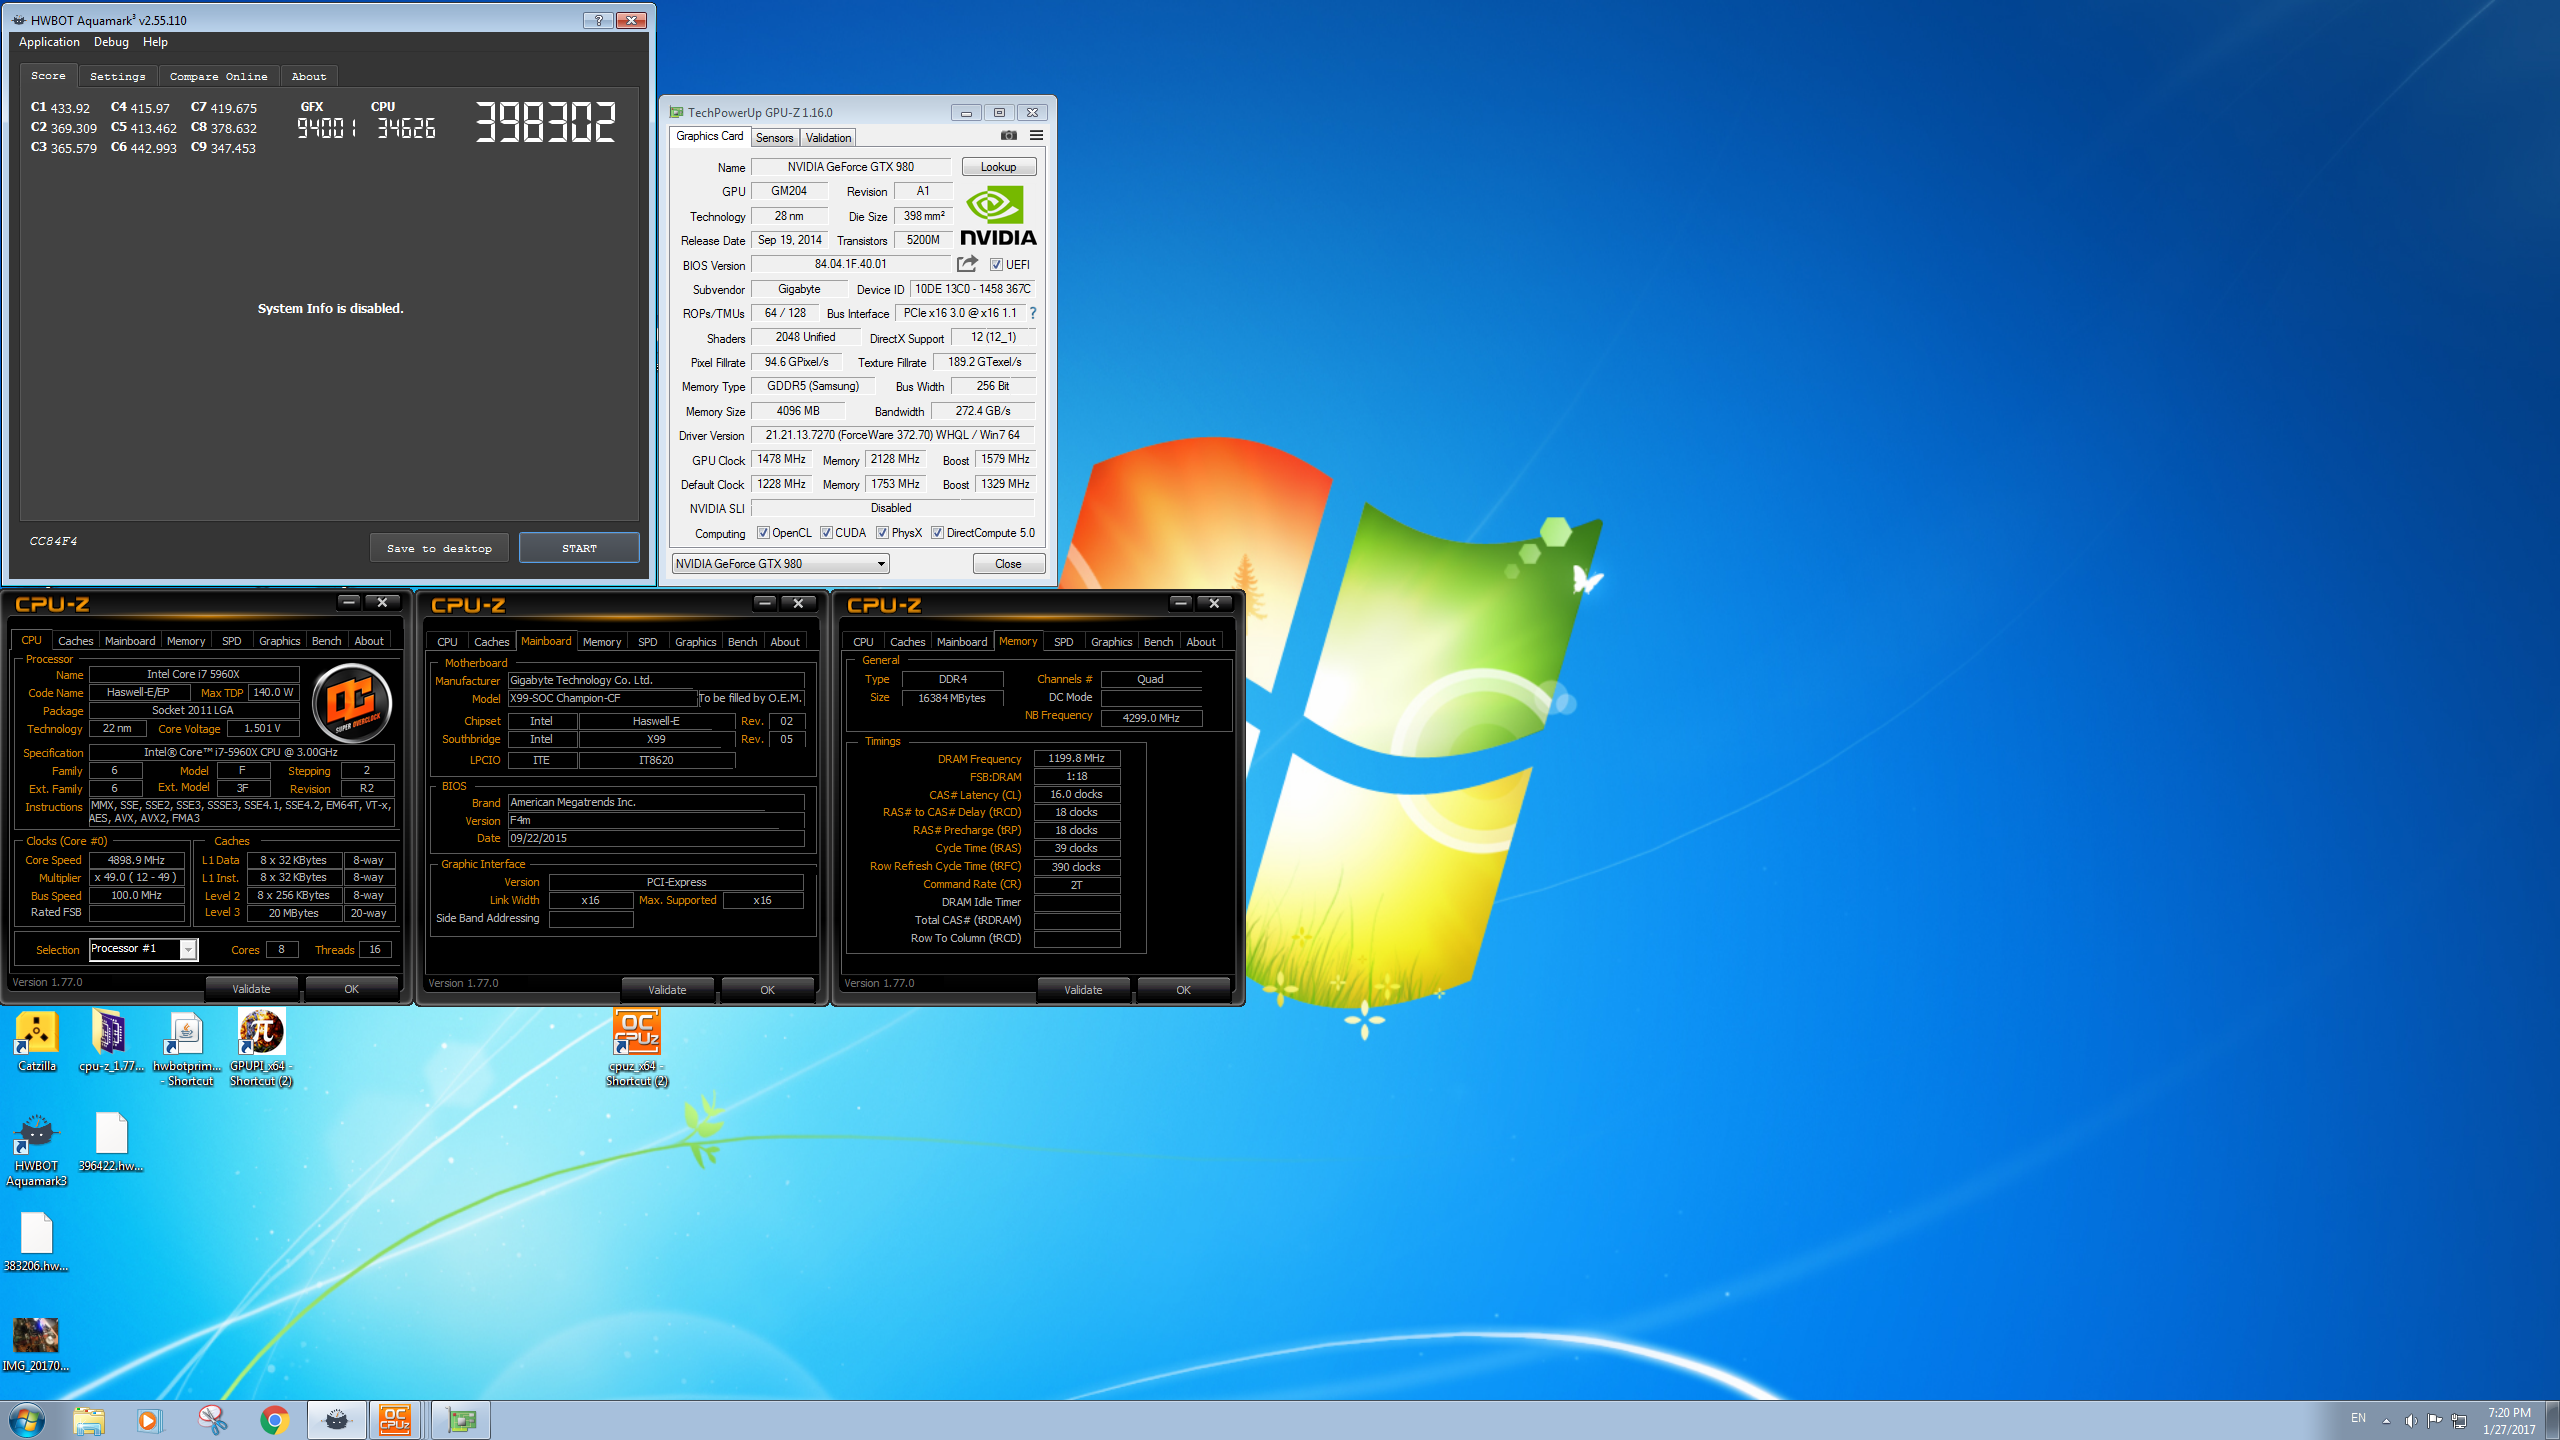Screen dimensions: 2560x1440
Task: Open the hwbotprime shortcut icon
Action: coord(186,1048)
